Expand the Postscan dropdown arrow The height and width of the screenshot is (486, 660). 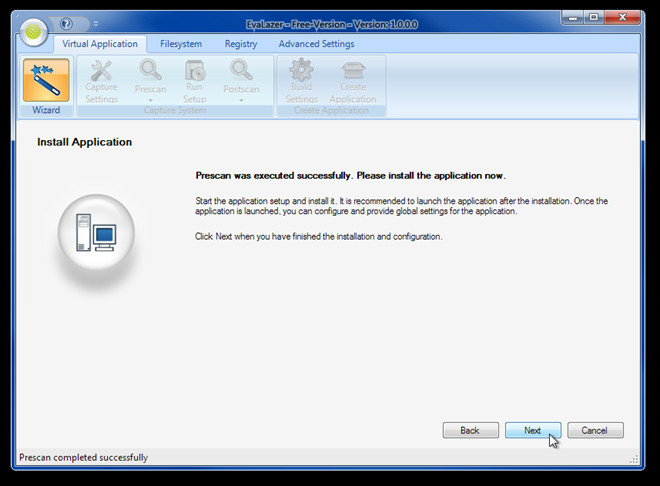point(241,100)
